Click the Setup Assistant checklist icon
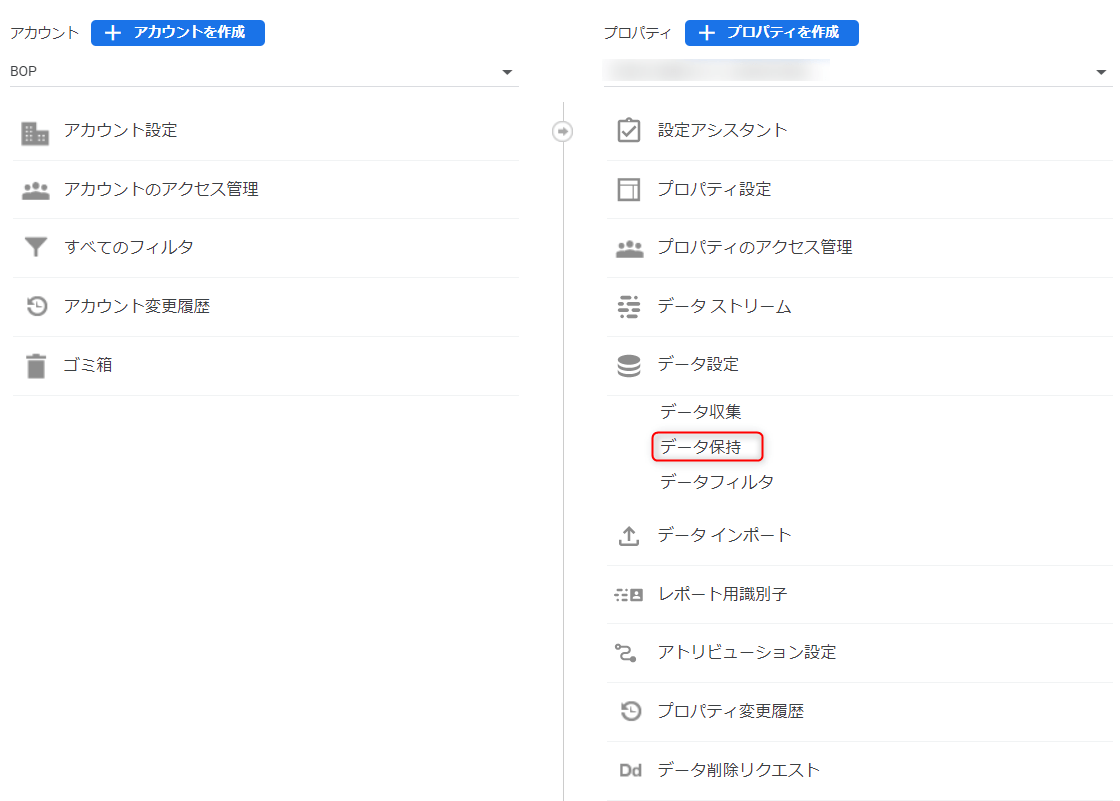 [629, 130]
